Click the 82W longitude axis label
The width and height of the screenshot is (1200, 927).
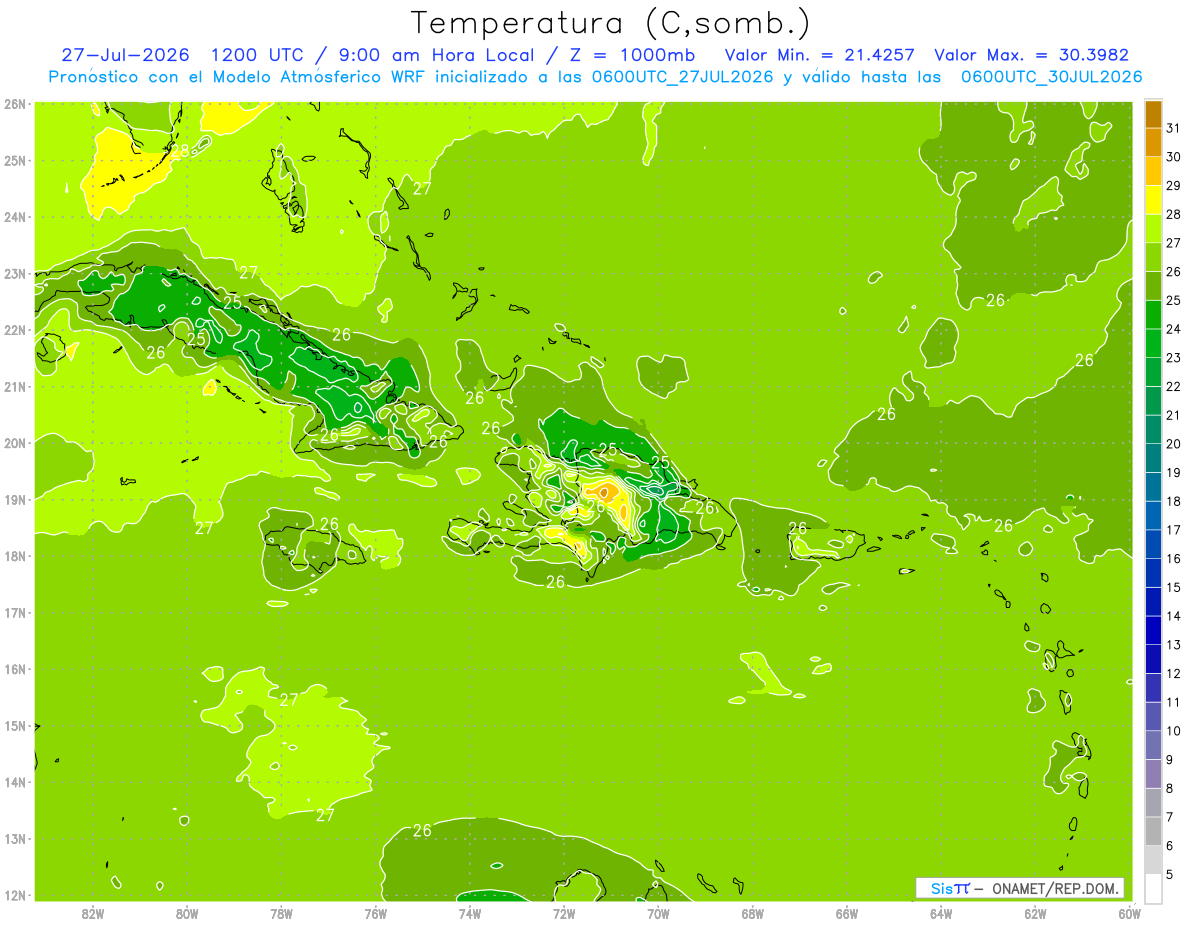tap(93, 913)
